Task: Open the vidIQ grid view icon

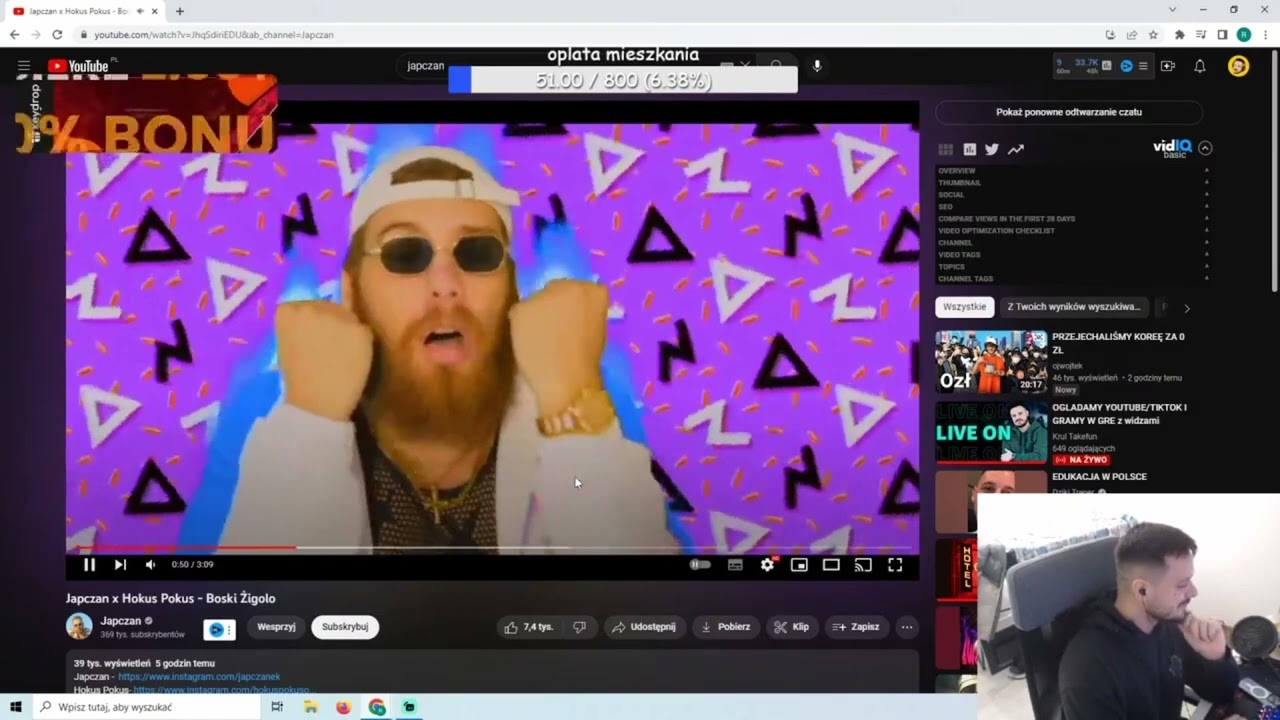Action: point(945,149)
